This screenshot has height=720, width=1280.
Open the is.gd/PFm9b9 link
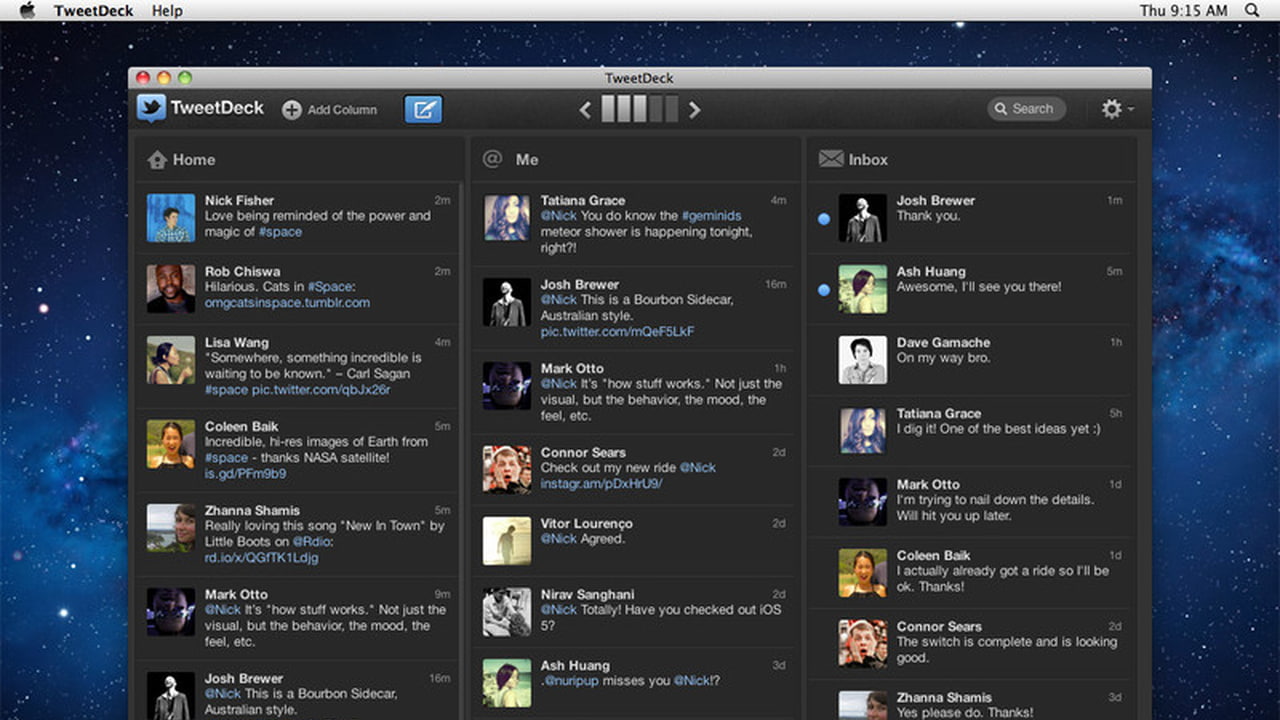pyautogui.click(x=245, y=474)
